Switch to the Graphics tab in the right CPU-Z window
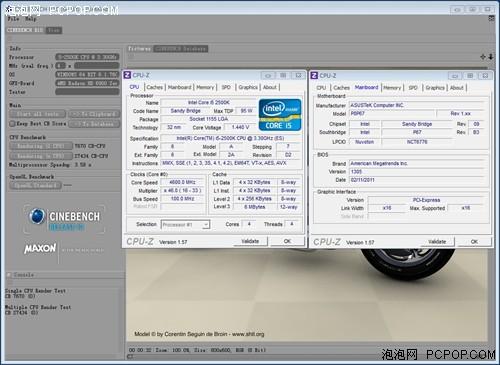This screenshot has width=500, height=365. pyautogui.click(x=435, y=88)
